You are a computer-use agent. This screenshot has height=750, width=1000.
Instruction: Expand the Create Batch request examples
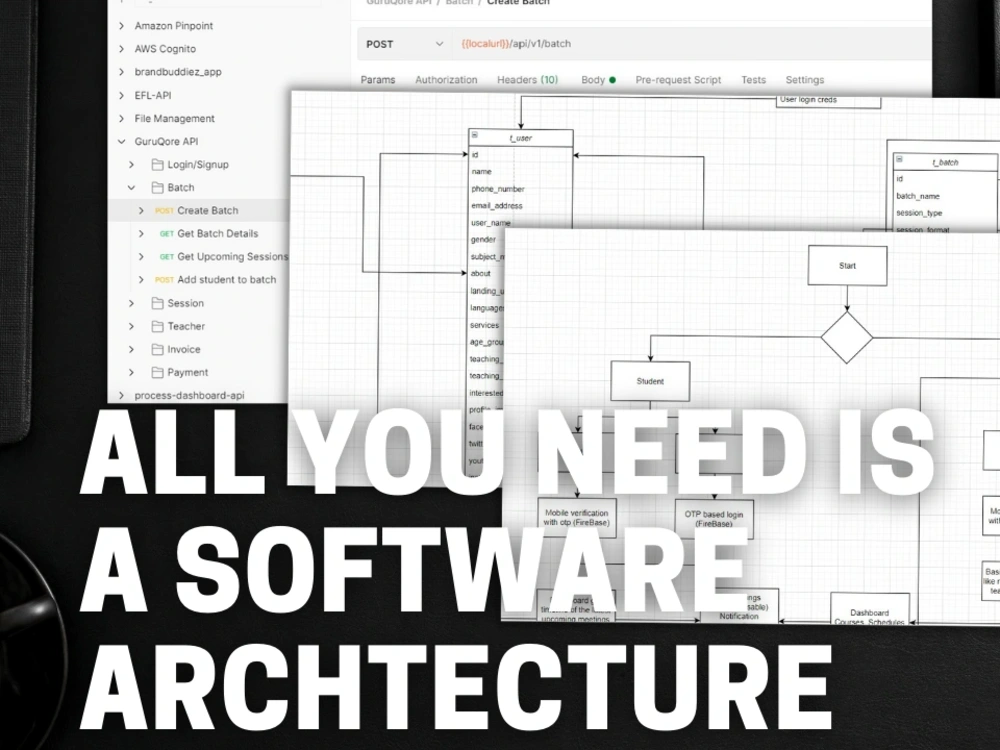142,210
